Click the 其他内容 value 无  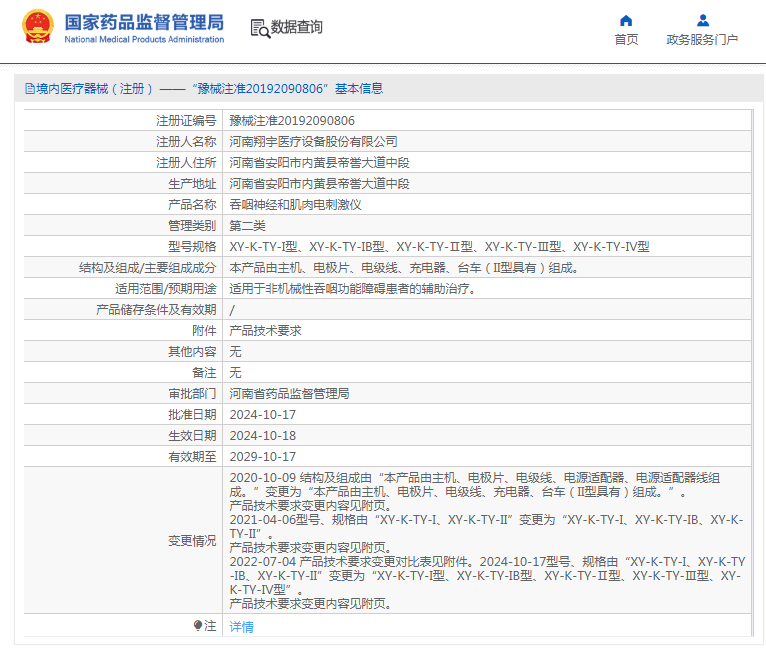tap(235, 352)
